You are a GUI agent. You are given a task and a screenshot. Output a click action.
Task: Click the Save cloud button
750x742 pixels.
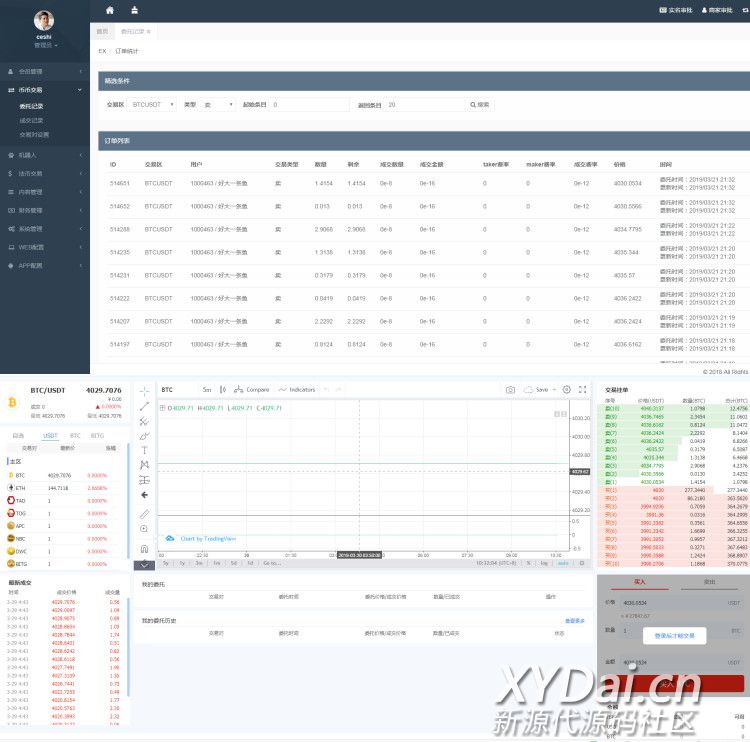[536, 390]
